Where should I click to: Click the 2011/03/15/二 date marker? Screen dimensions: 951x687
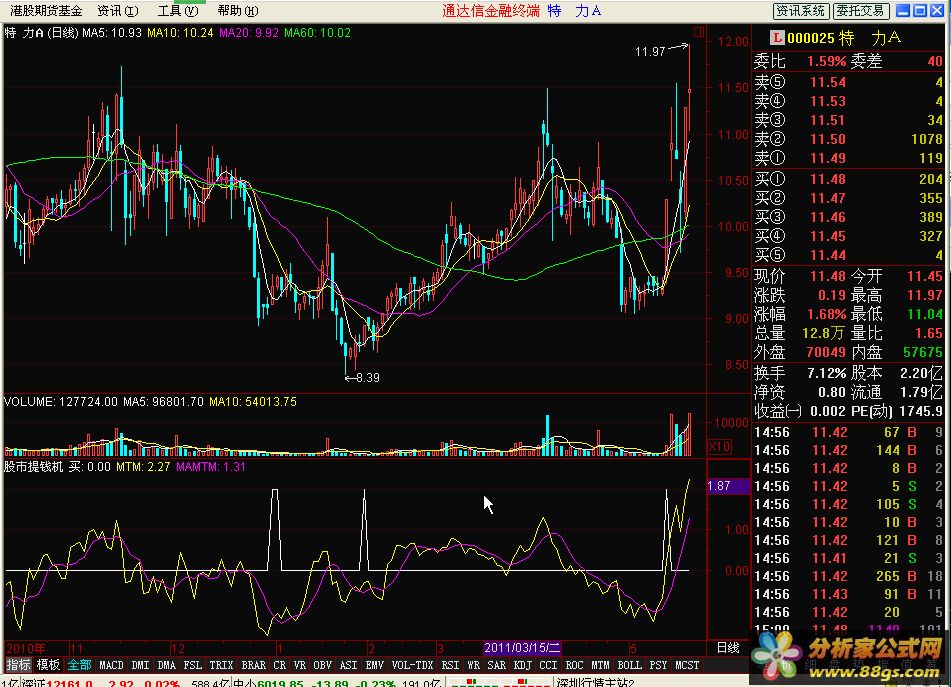522,648
